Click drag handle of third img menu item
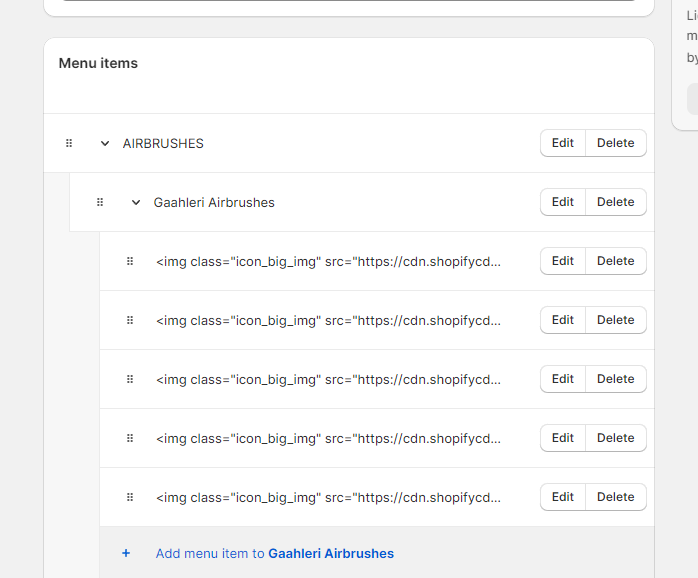Image resolution: width=698 pixels, height=578 pixels. pyautogui.click(x=130, y=379)
